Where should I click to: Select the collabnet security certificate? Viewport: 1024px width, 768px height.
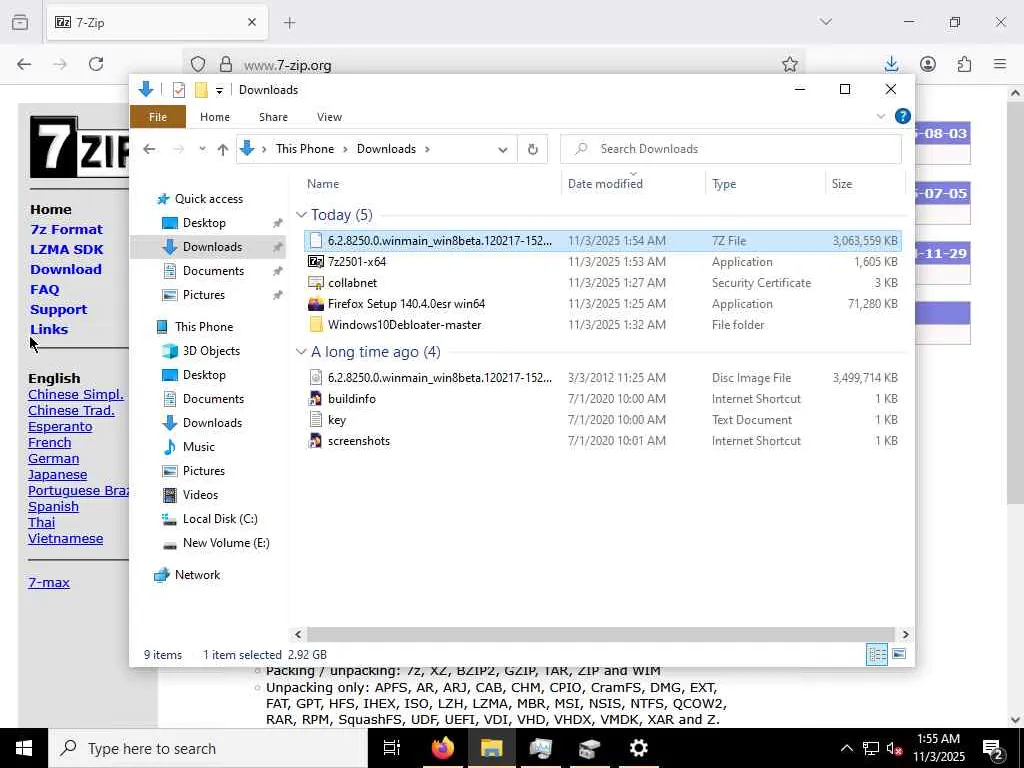pyautogui.click(x=603, y=283)
